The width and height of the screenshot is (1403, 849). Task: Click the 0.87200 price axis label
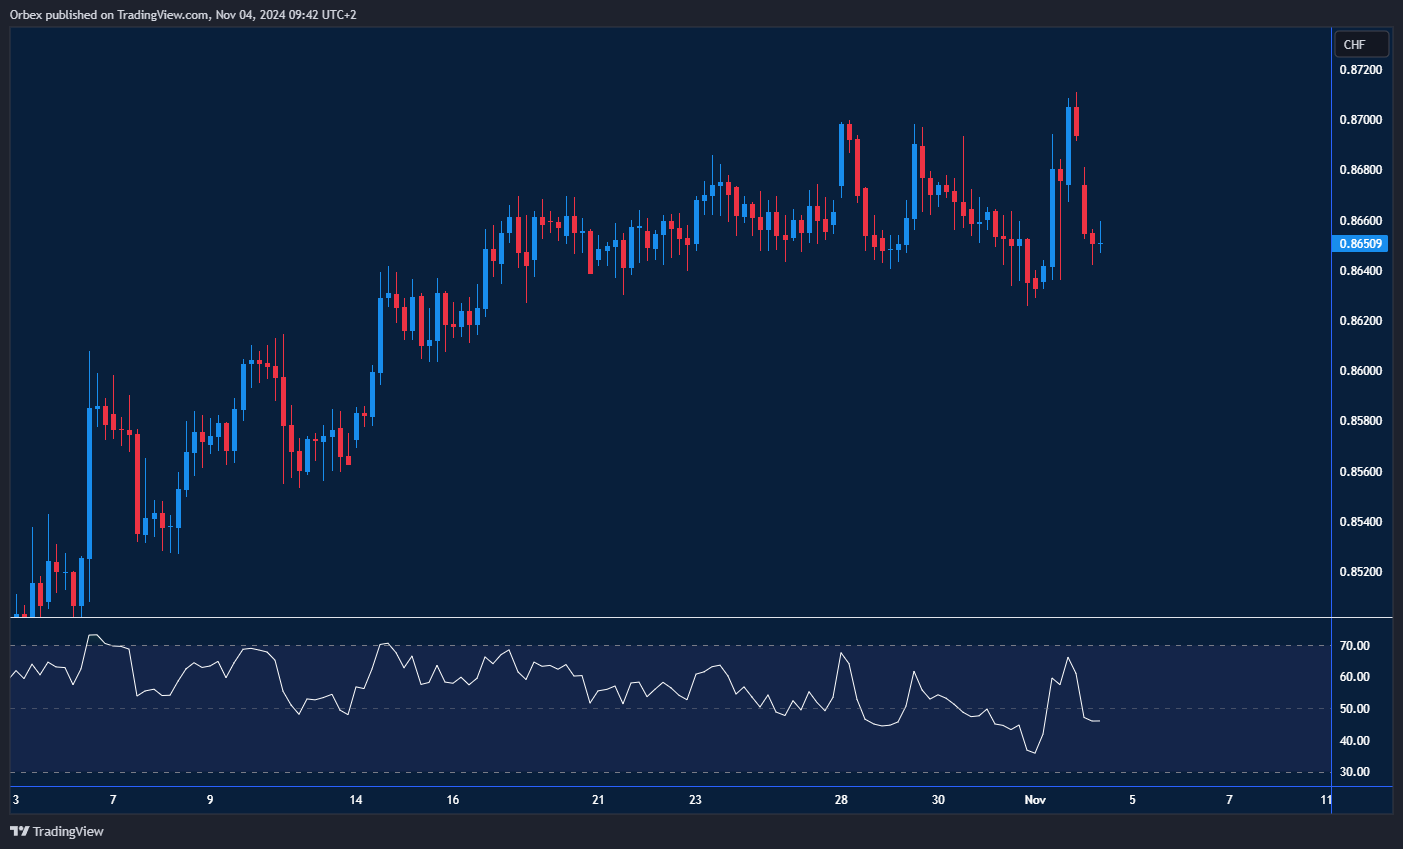point(1361,70)
